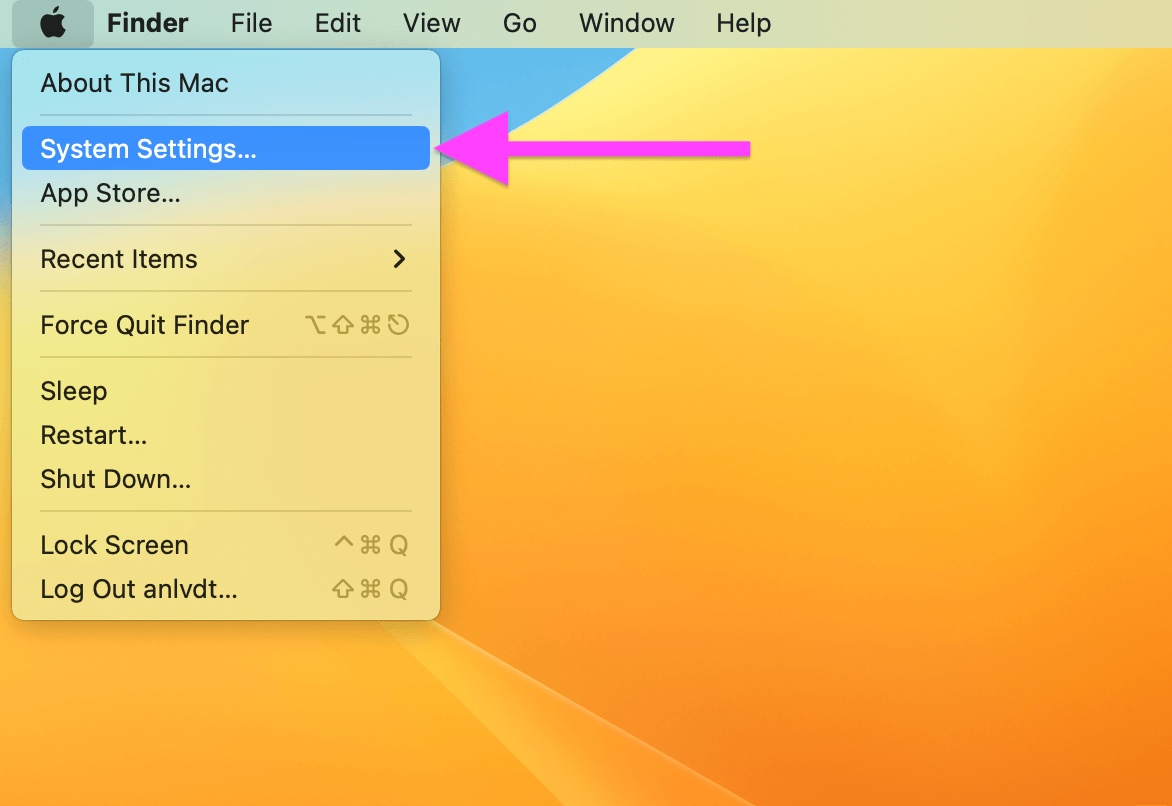Log Out the user anlvdt
The image size is (1172, 806).
point(138,589)
